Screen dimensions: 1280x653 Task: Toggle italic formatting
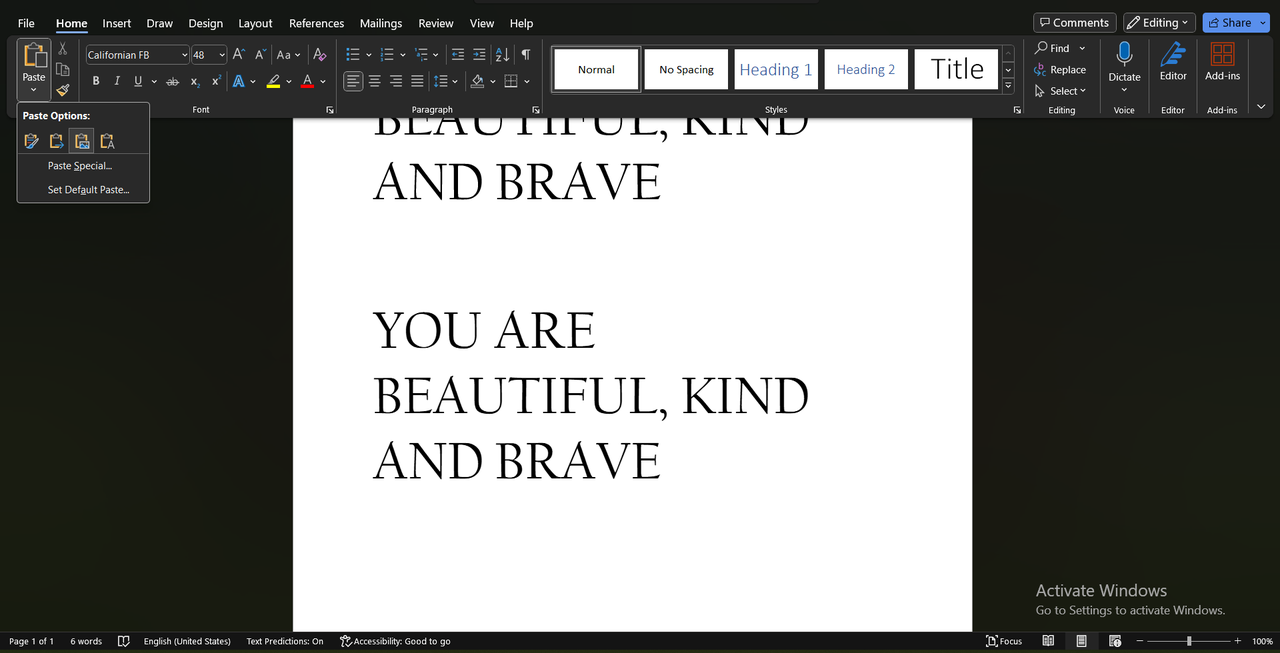tap(117, 81)
